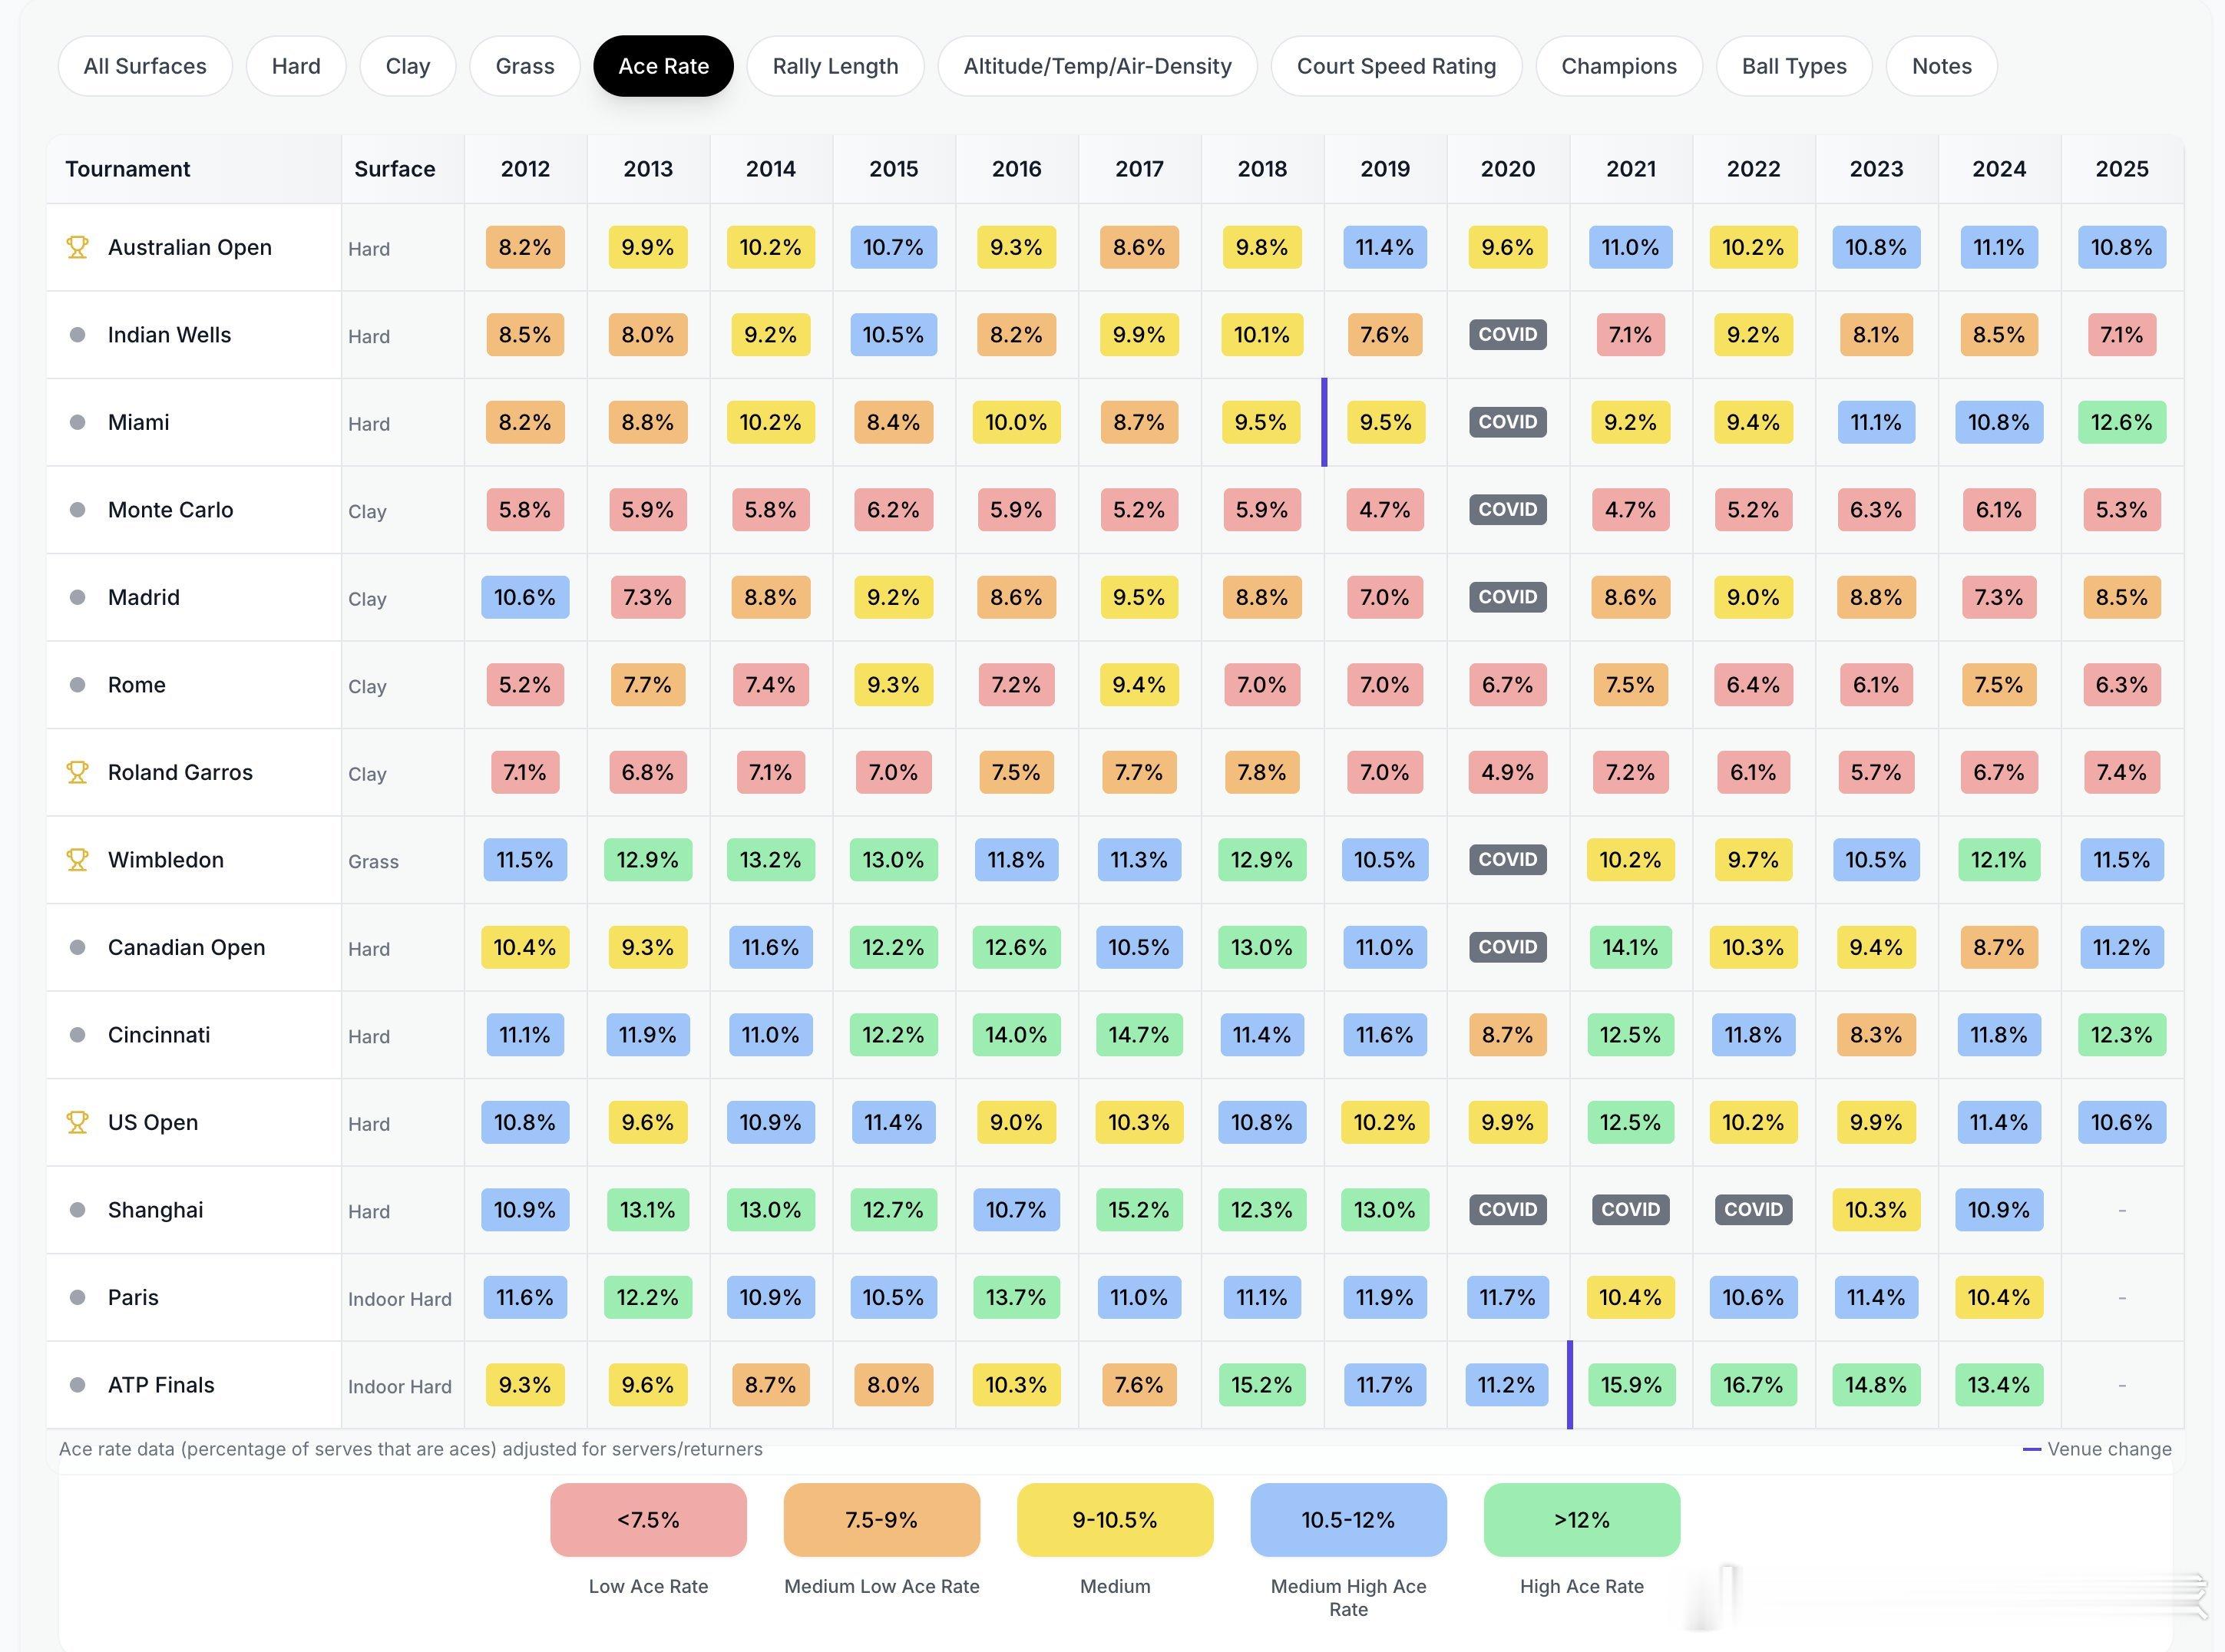The height and width of the screenshot is (1652, 2225).
Task: Click the 2012 column header
Action: 525,169
